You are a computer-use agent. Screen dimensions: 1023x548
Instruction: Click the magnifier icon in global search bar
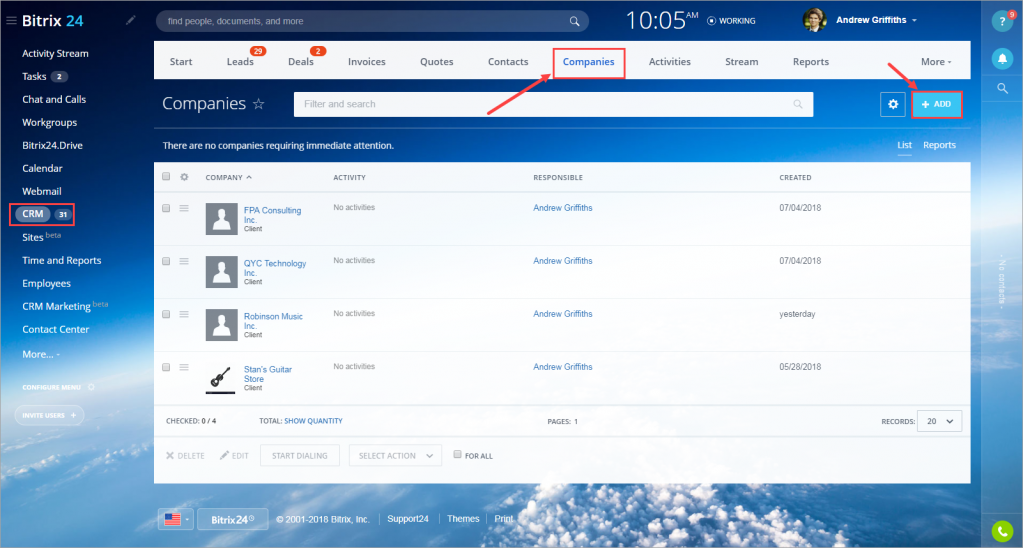(574, 21)
